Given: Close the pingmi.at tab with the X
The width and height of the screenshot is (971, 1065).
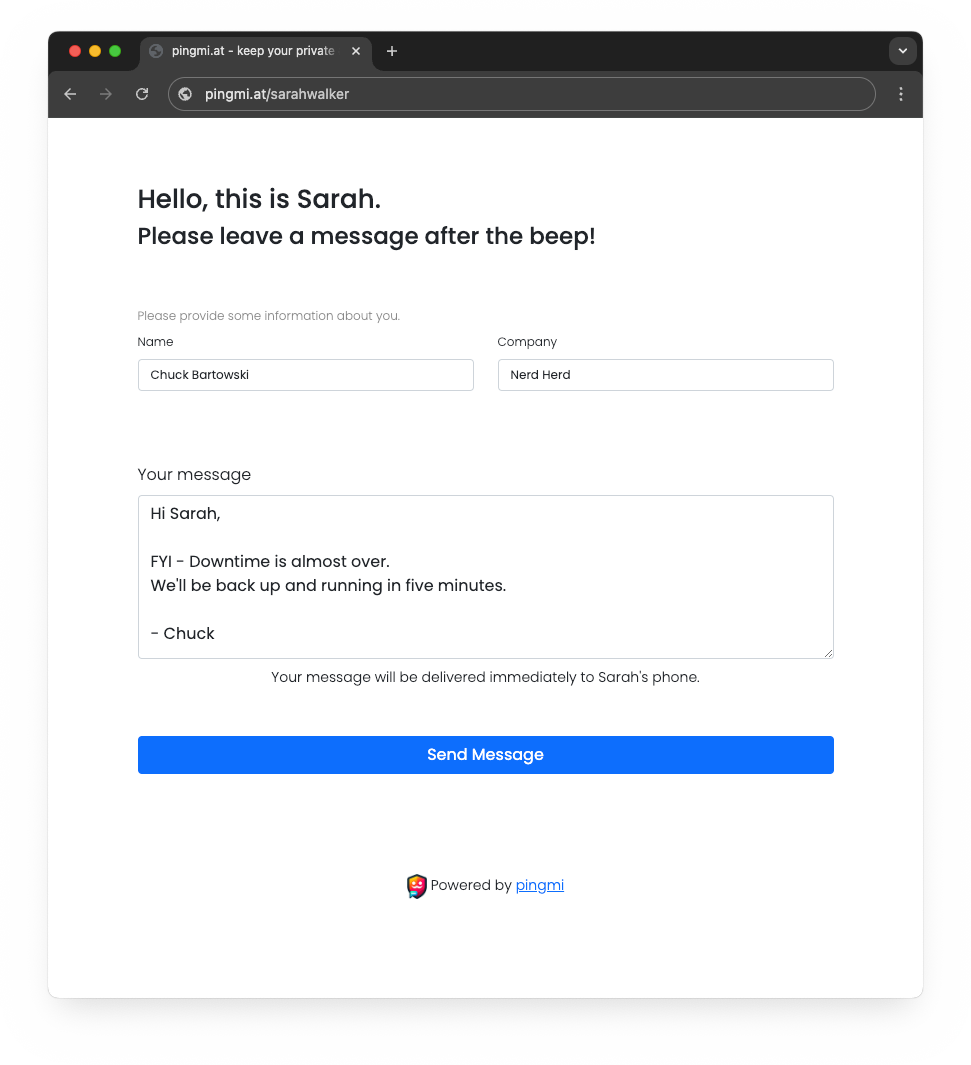Looking at the screenshot, I should pos(356,51).
